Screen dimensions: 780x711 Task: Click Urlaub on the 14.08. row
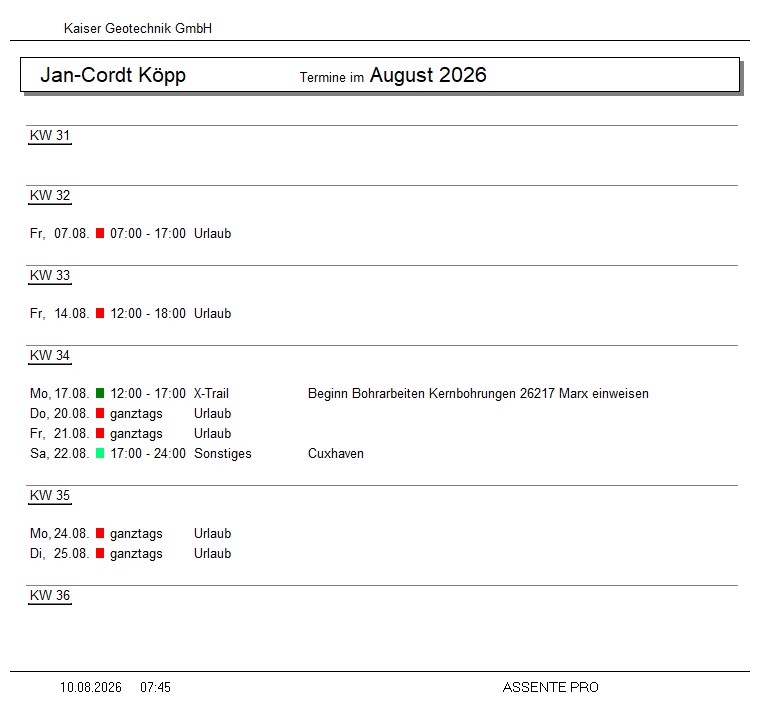click(212, 313)
